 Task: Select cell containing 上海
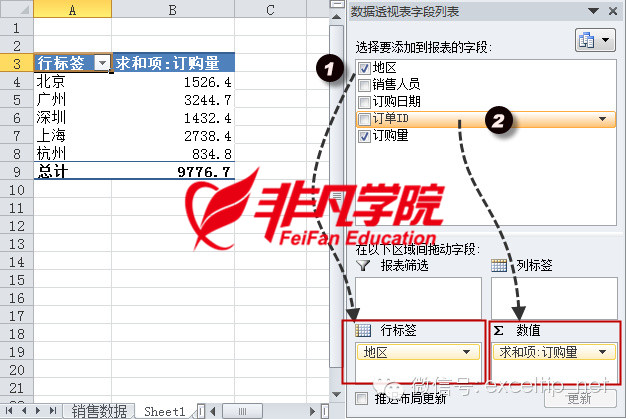(72, 136)
